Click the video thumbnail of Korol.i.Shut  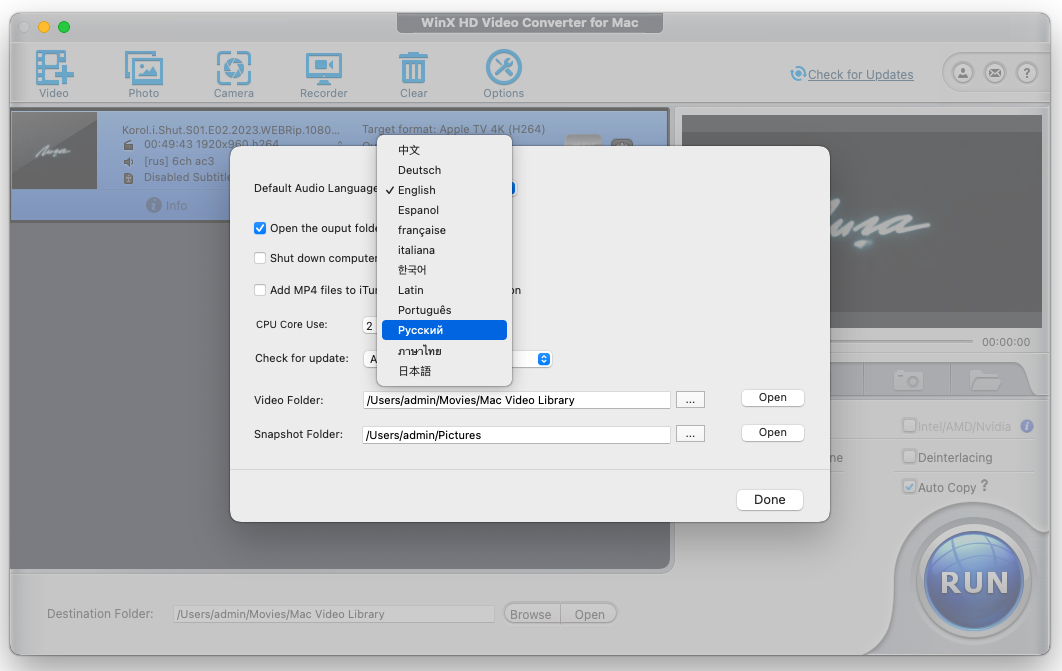pos(54,150)
